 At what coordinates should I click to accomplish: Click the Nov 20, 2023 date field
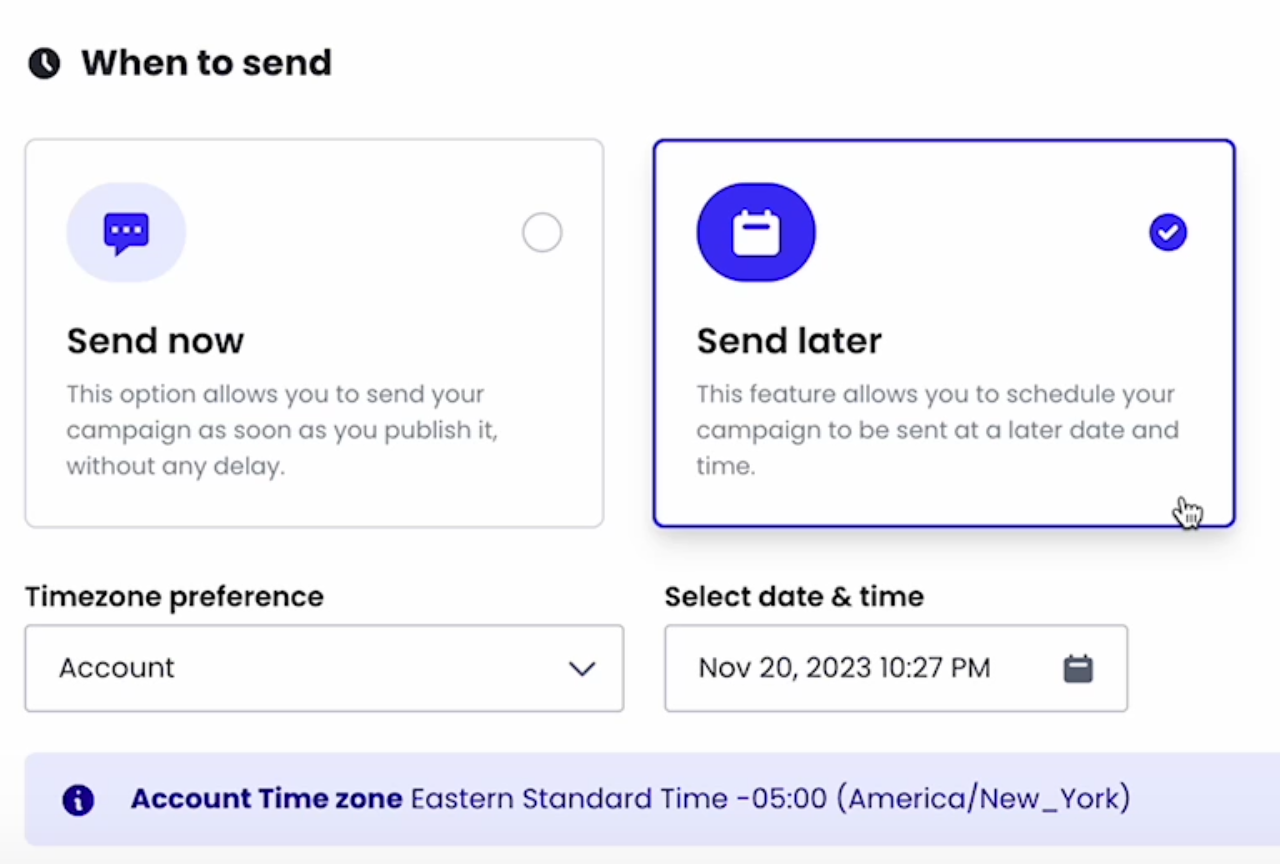click(844, 668)
